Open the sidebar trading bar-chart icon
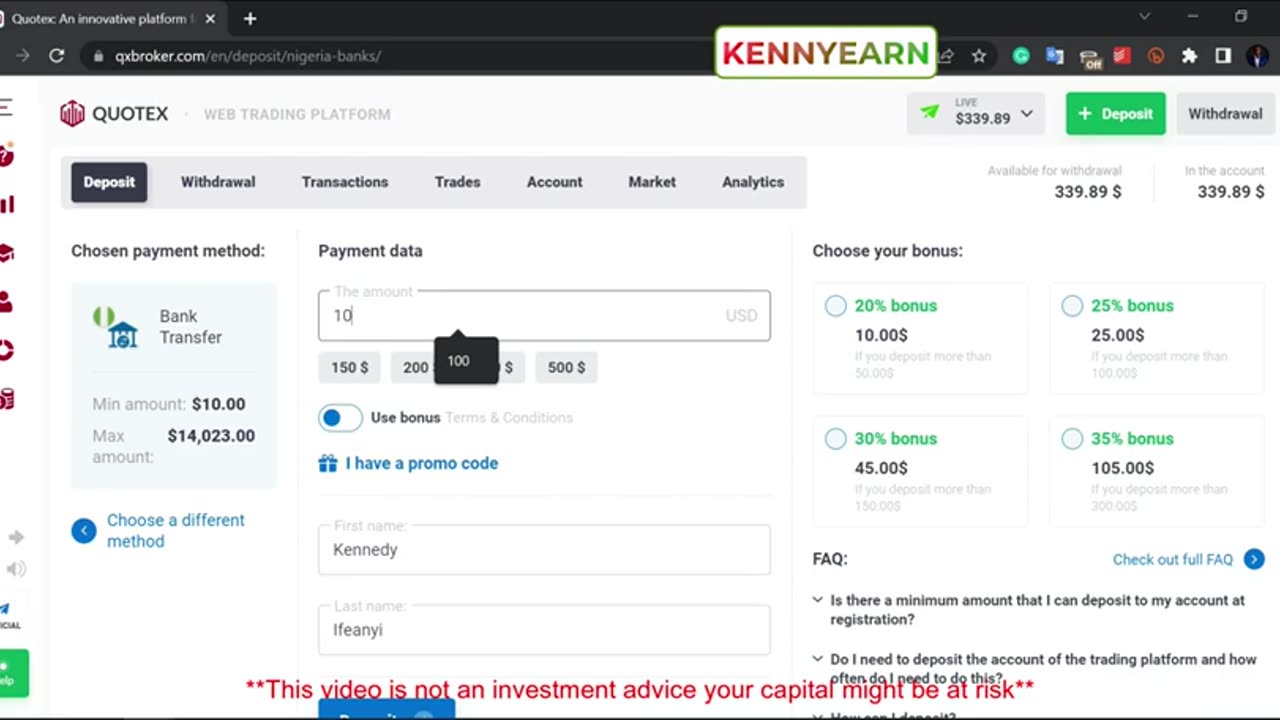This screenshot has height=720, width=1280. coord(7,205)
